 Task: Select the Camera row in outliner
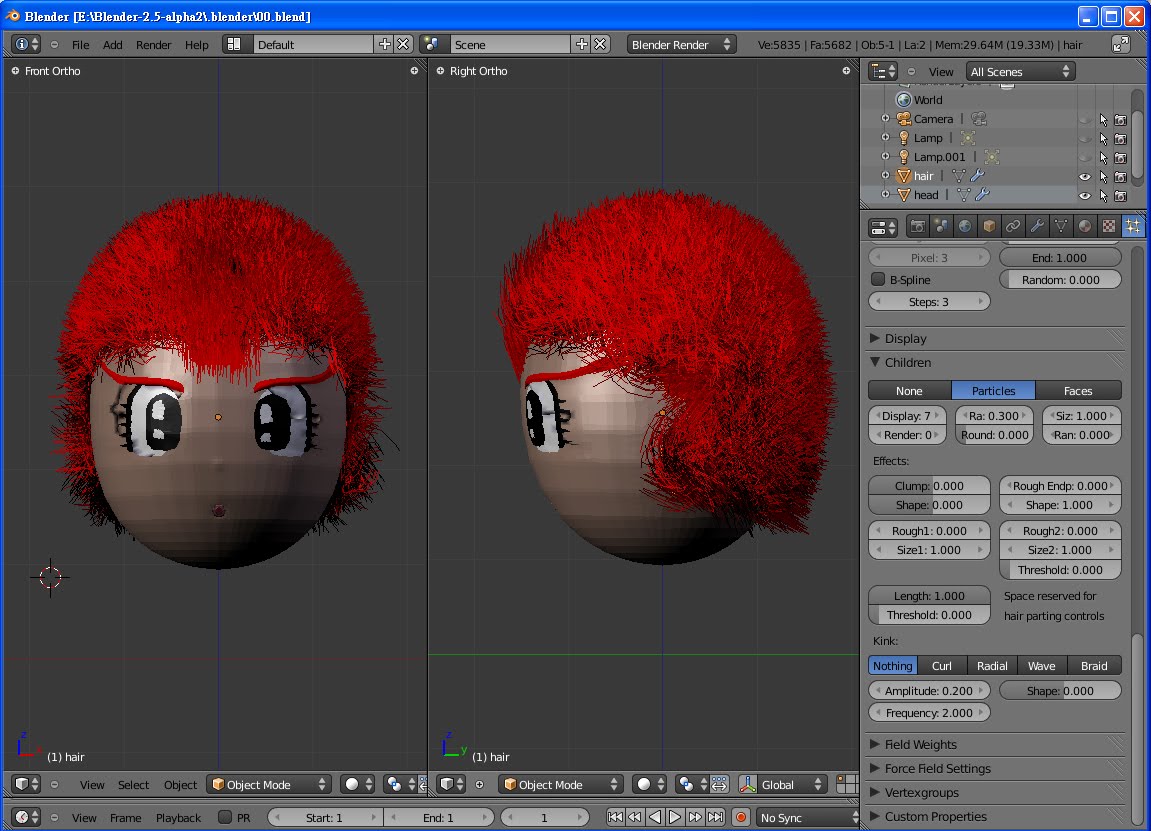pos(933,119)
